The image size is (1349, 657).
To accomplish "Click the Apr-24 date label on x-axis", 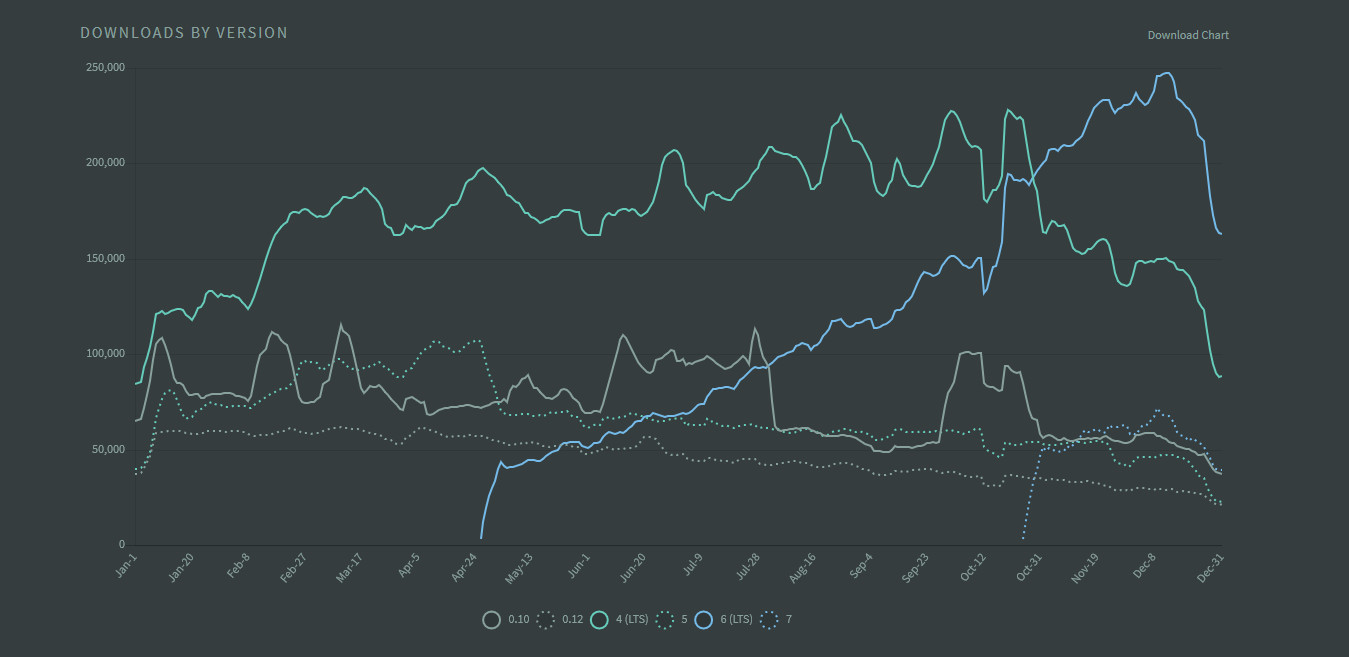I will pos(464,568).
